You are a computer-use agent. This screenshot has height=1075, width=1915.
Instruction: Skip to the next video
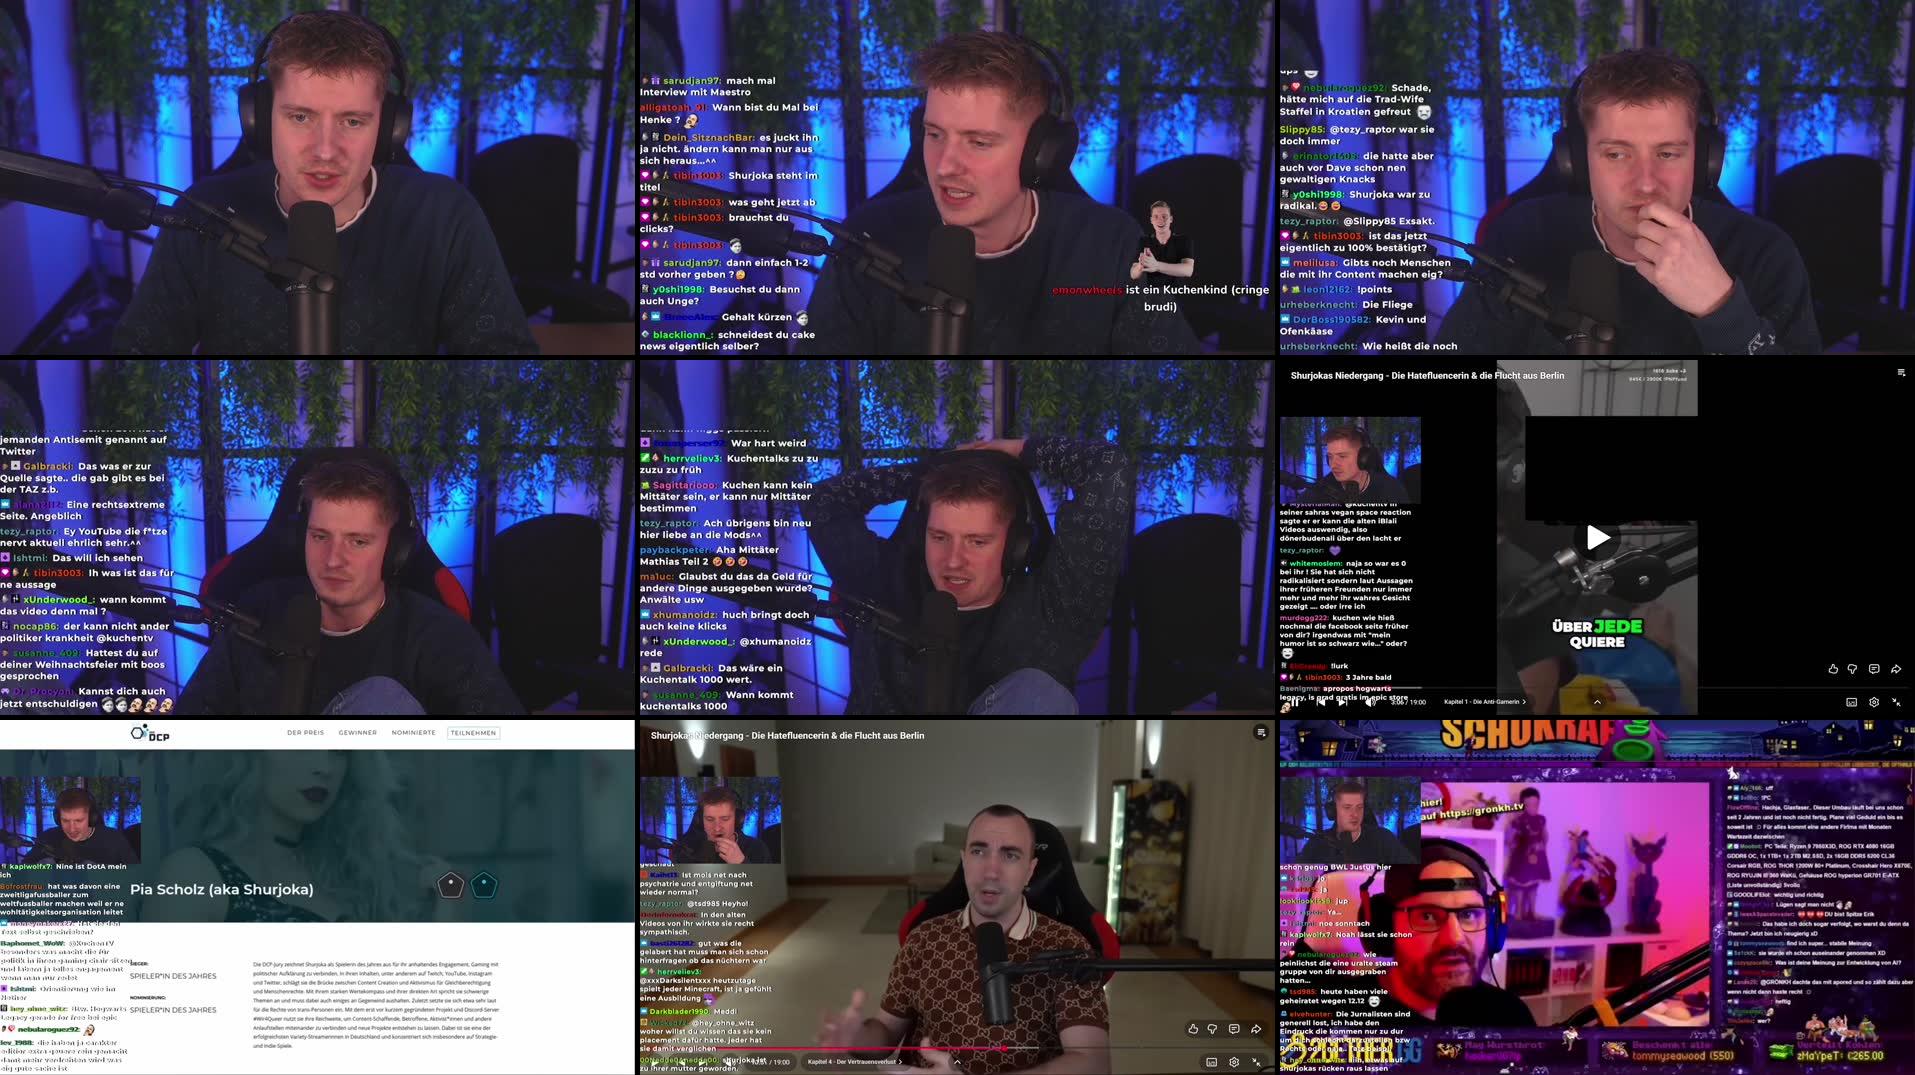1343,703
